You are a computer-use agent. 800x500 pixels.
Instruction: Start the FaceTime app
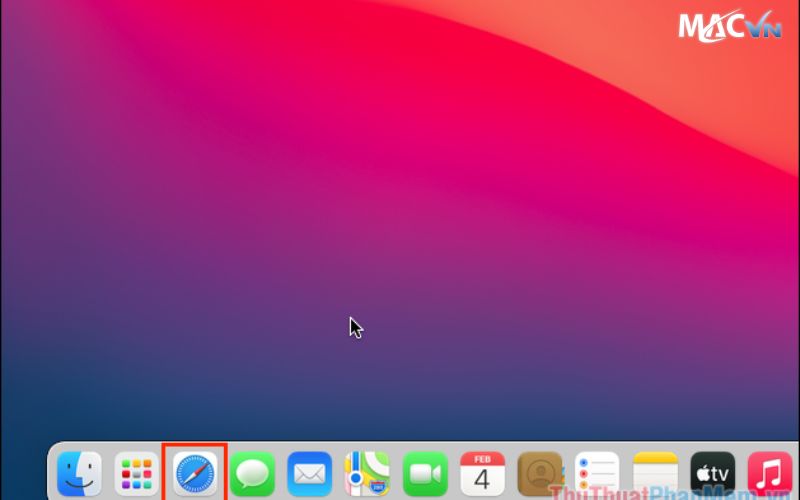pos(425,473)
